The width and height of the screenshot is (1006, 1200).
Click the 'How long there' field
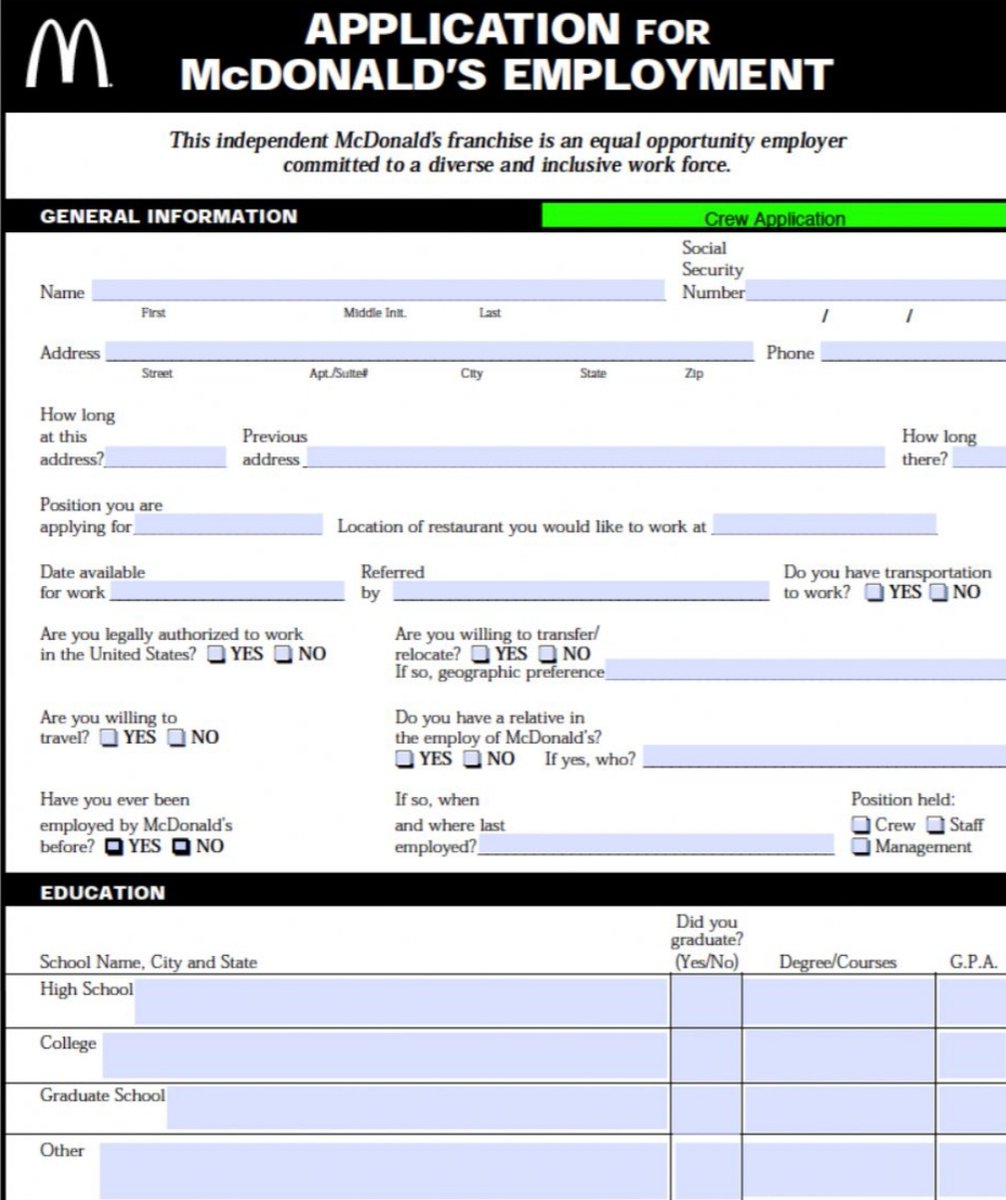(978, 458)
